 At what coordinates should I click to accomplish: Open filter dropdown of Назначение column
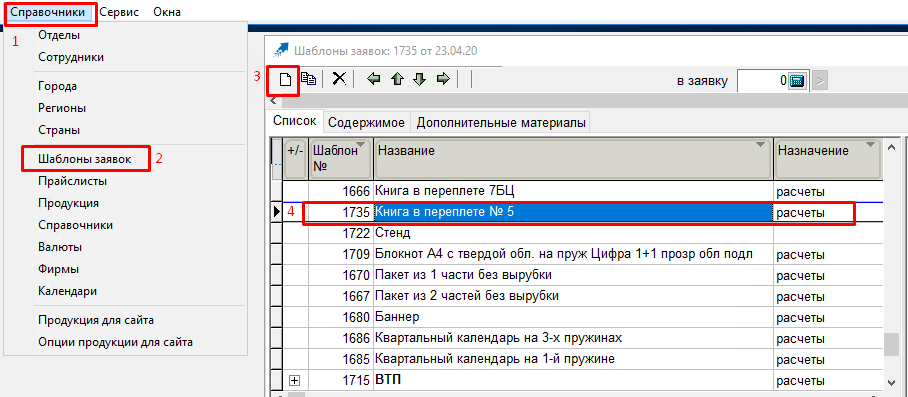pos(870,145)
